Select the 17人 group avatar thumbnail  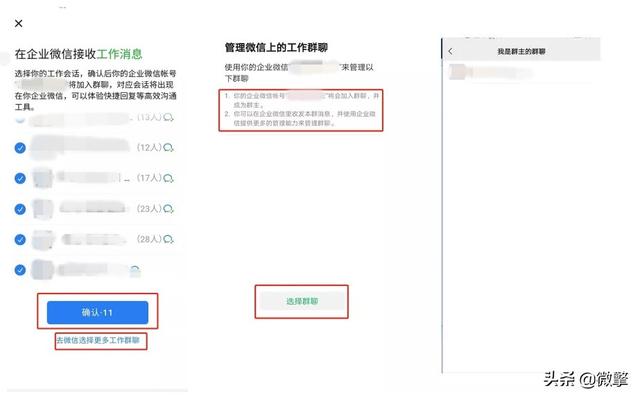43,178
